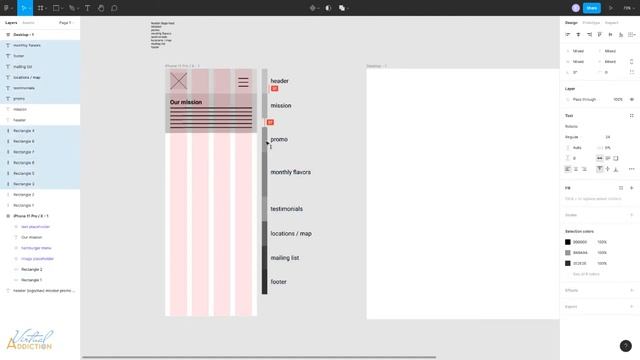This screenshot has height=360, width=640.
Task: Add an export setting with plus
Action: [631, 307]
